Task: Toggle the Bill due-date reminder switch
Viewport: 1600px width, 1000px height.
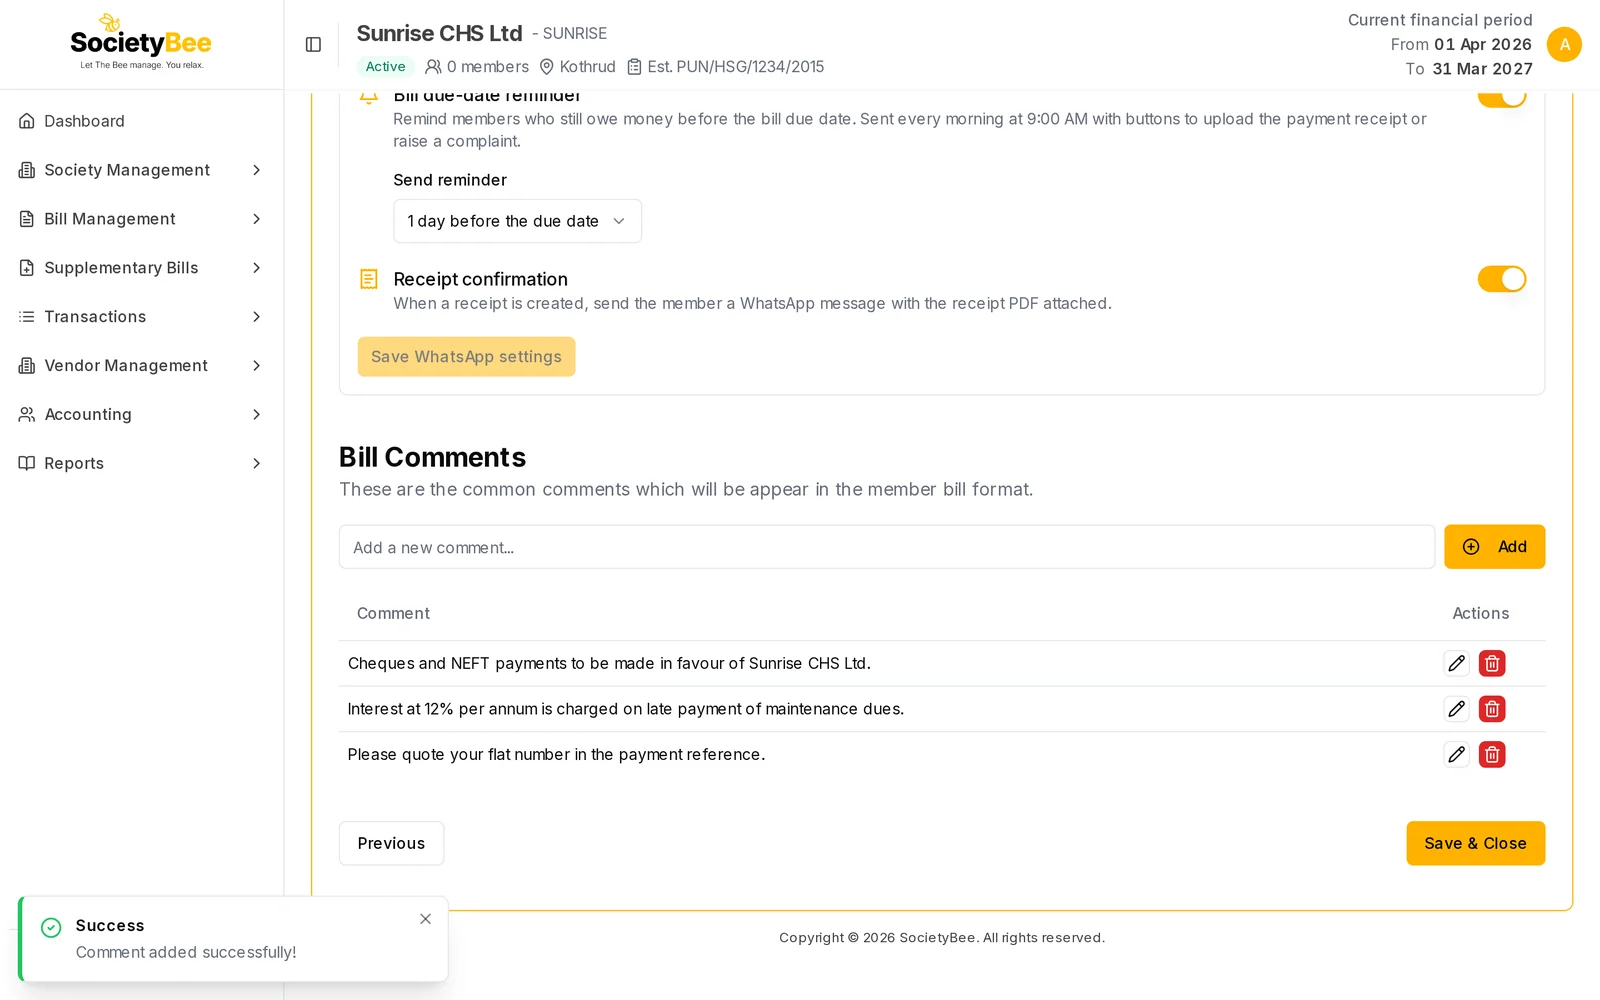Action: [1502, 97]
